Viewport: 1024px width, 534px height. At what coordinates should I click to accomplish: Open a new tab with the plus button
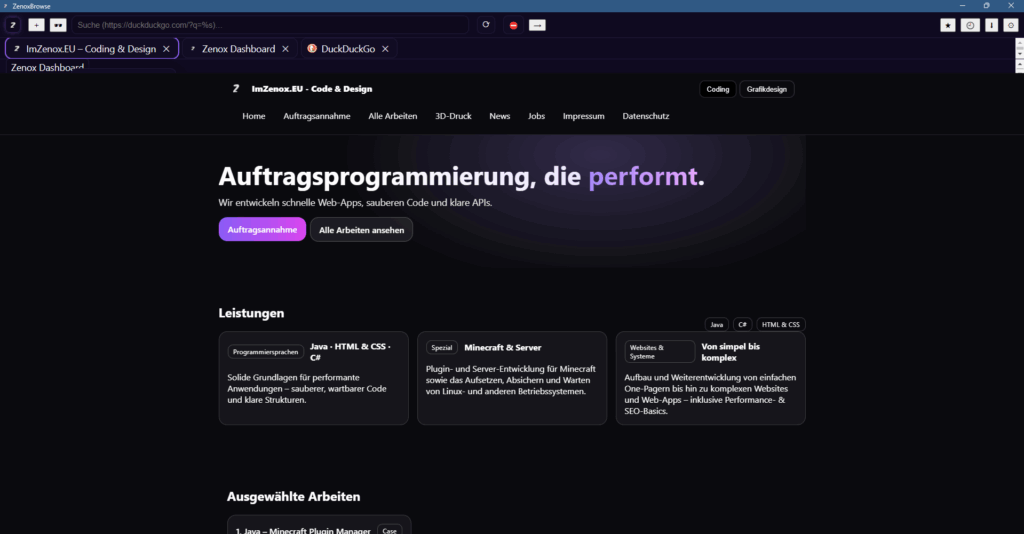tap(36, 25)
